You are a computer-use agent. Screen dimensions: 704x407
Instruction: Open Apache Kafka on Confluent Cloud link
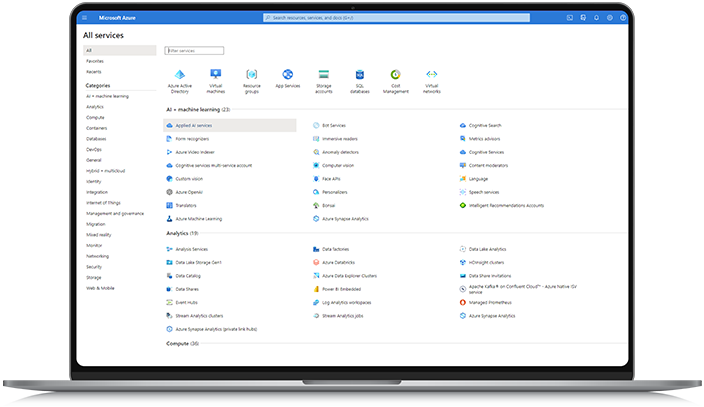pyautogui.click(x=523, y=289)
